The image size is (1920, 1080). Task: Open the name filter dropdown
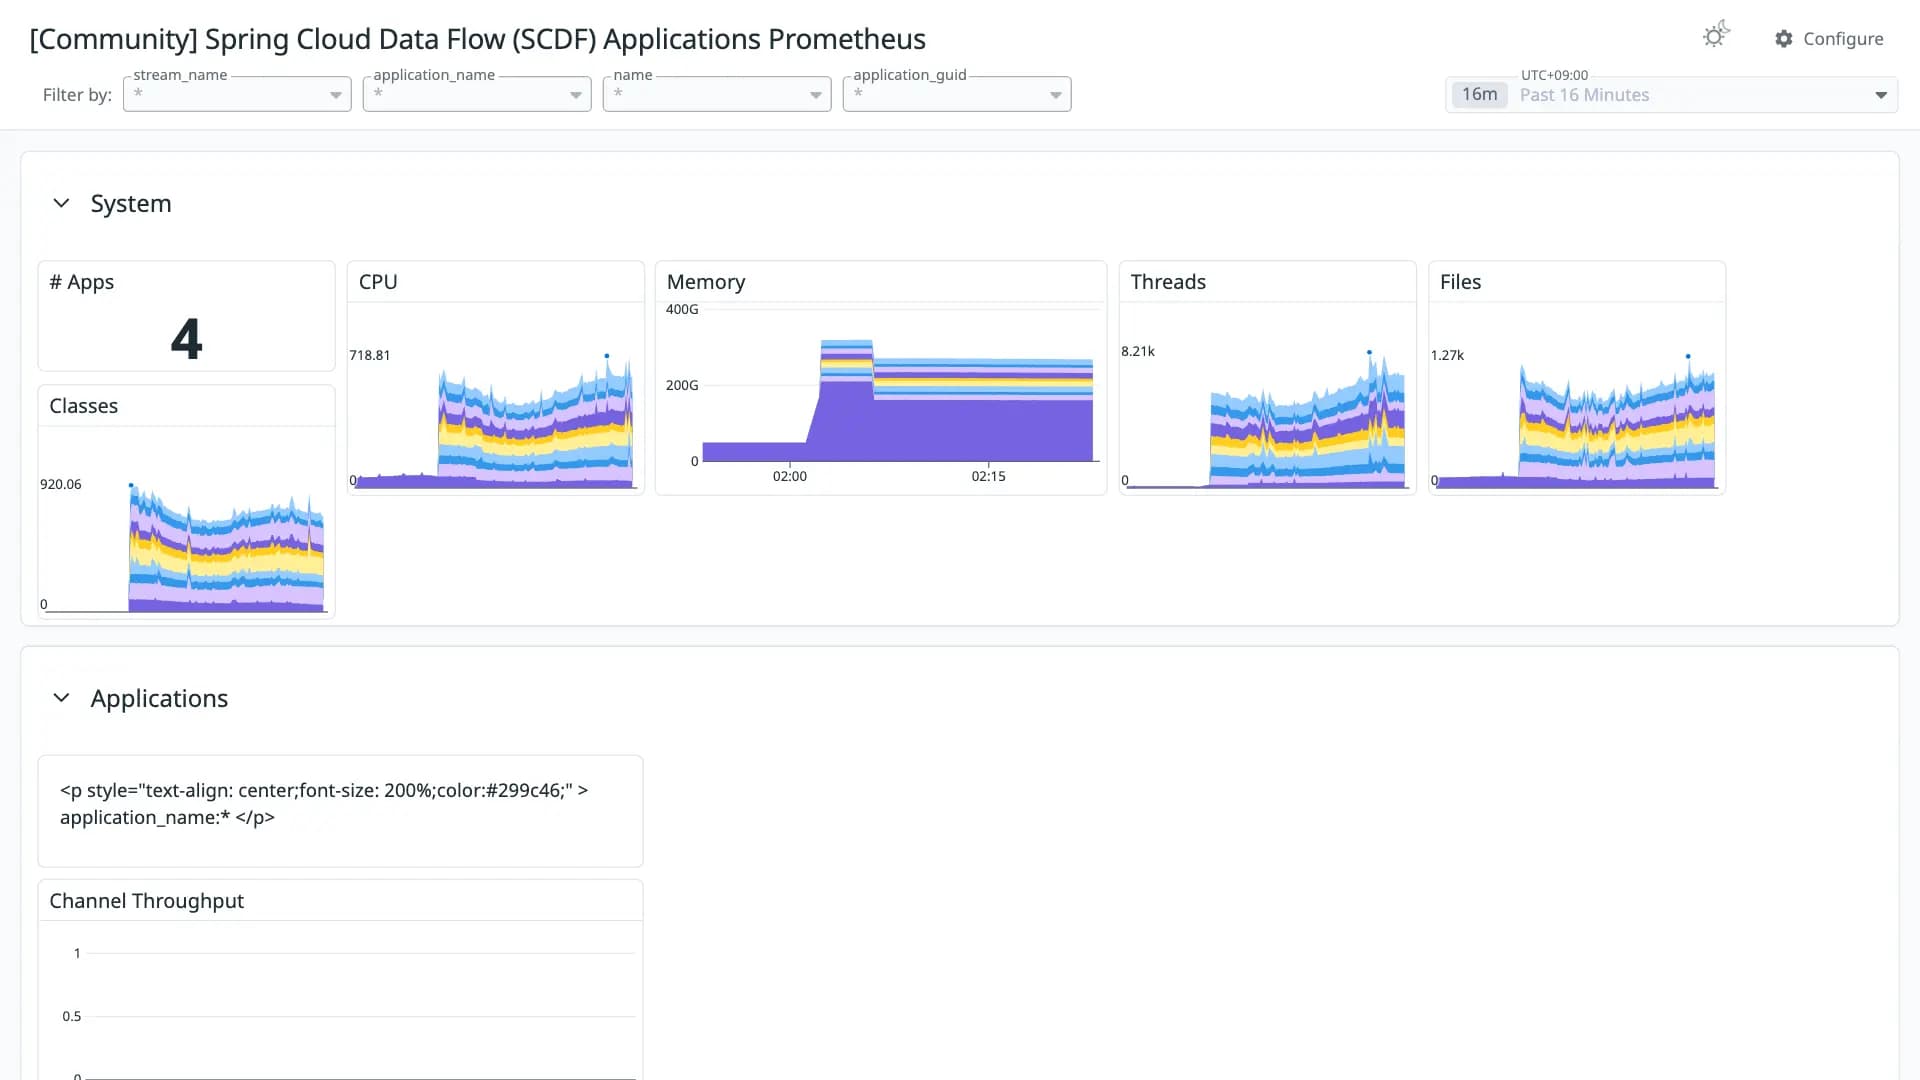click(x=717, y=94)
